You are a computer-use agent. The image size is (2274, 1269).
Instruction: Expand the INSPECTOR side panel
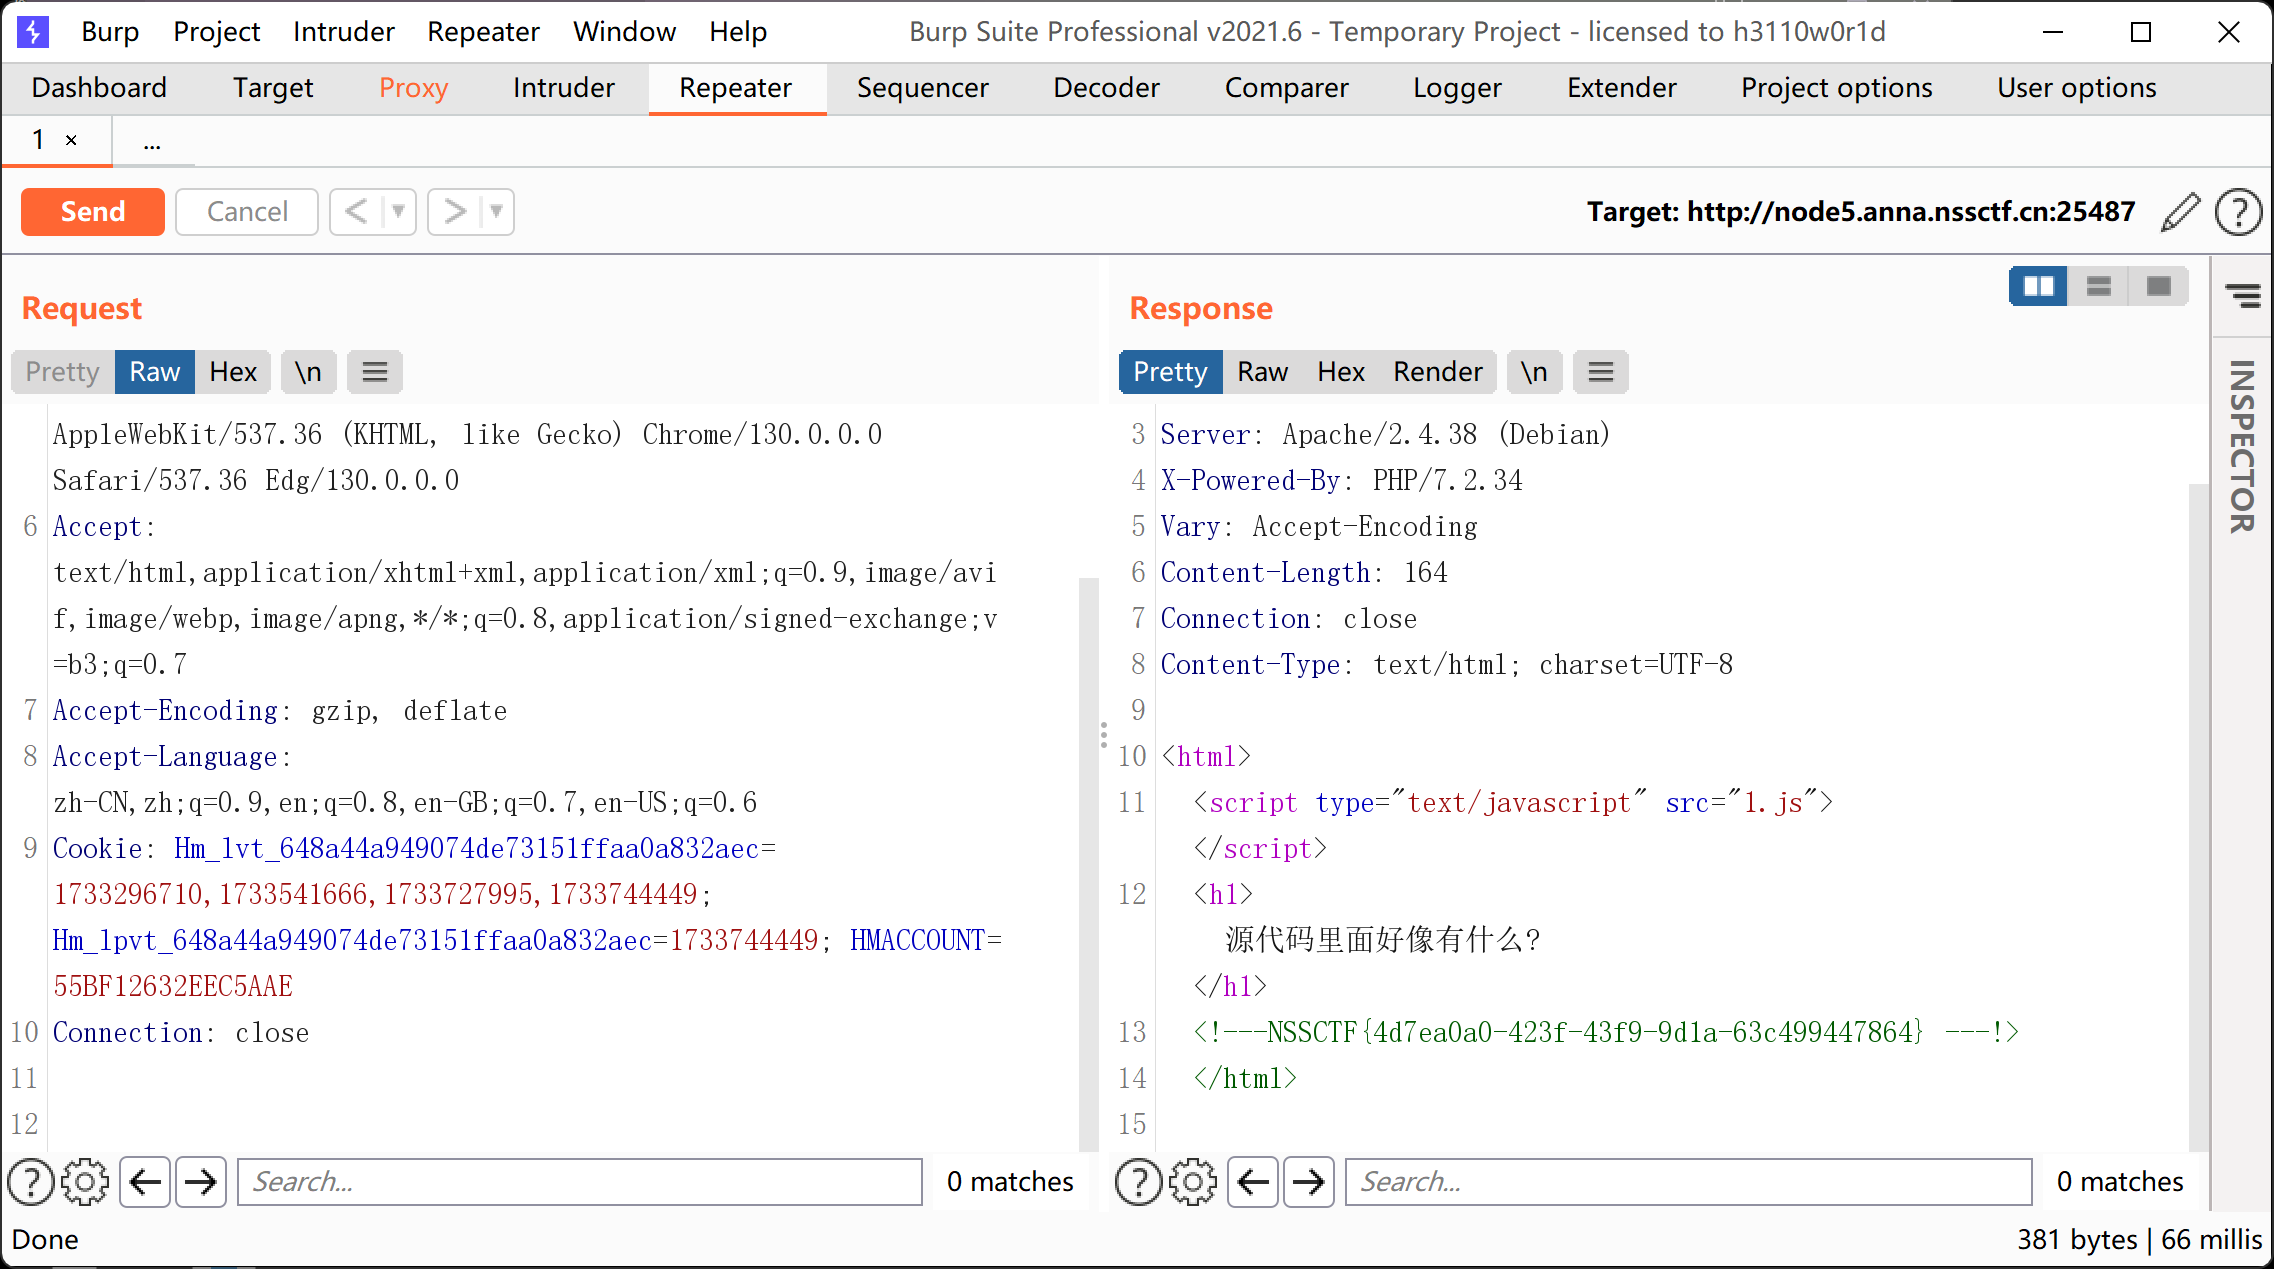pos(2242,446)
